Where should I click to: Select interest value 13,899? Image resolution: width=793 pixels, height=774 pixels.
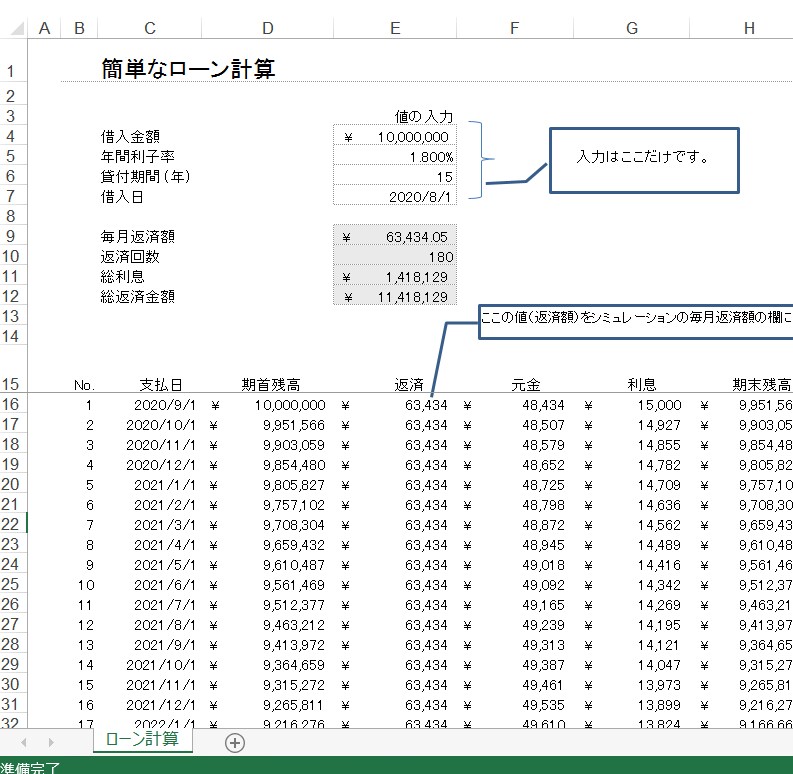659,705
